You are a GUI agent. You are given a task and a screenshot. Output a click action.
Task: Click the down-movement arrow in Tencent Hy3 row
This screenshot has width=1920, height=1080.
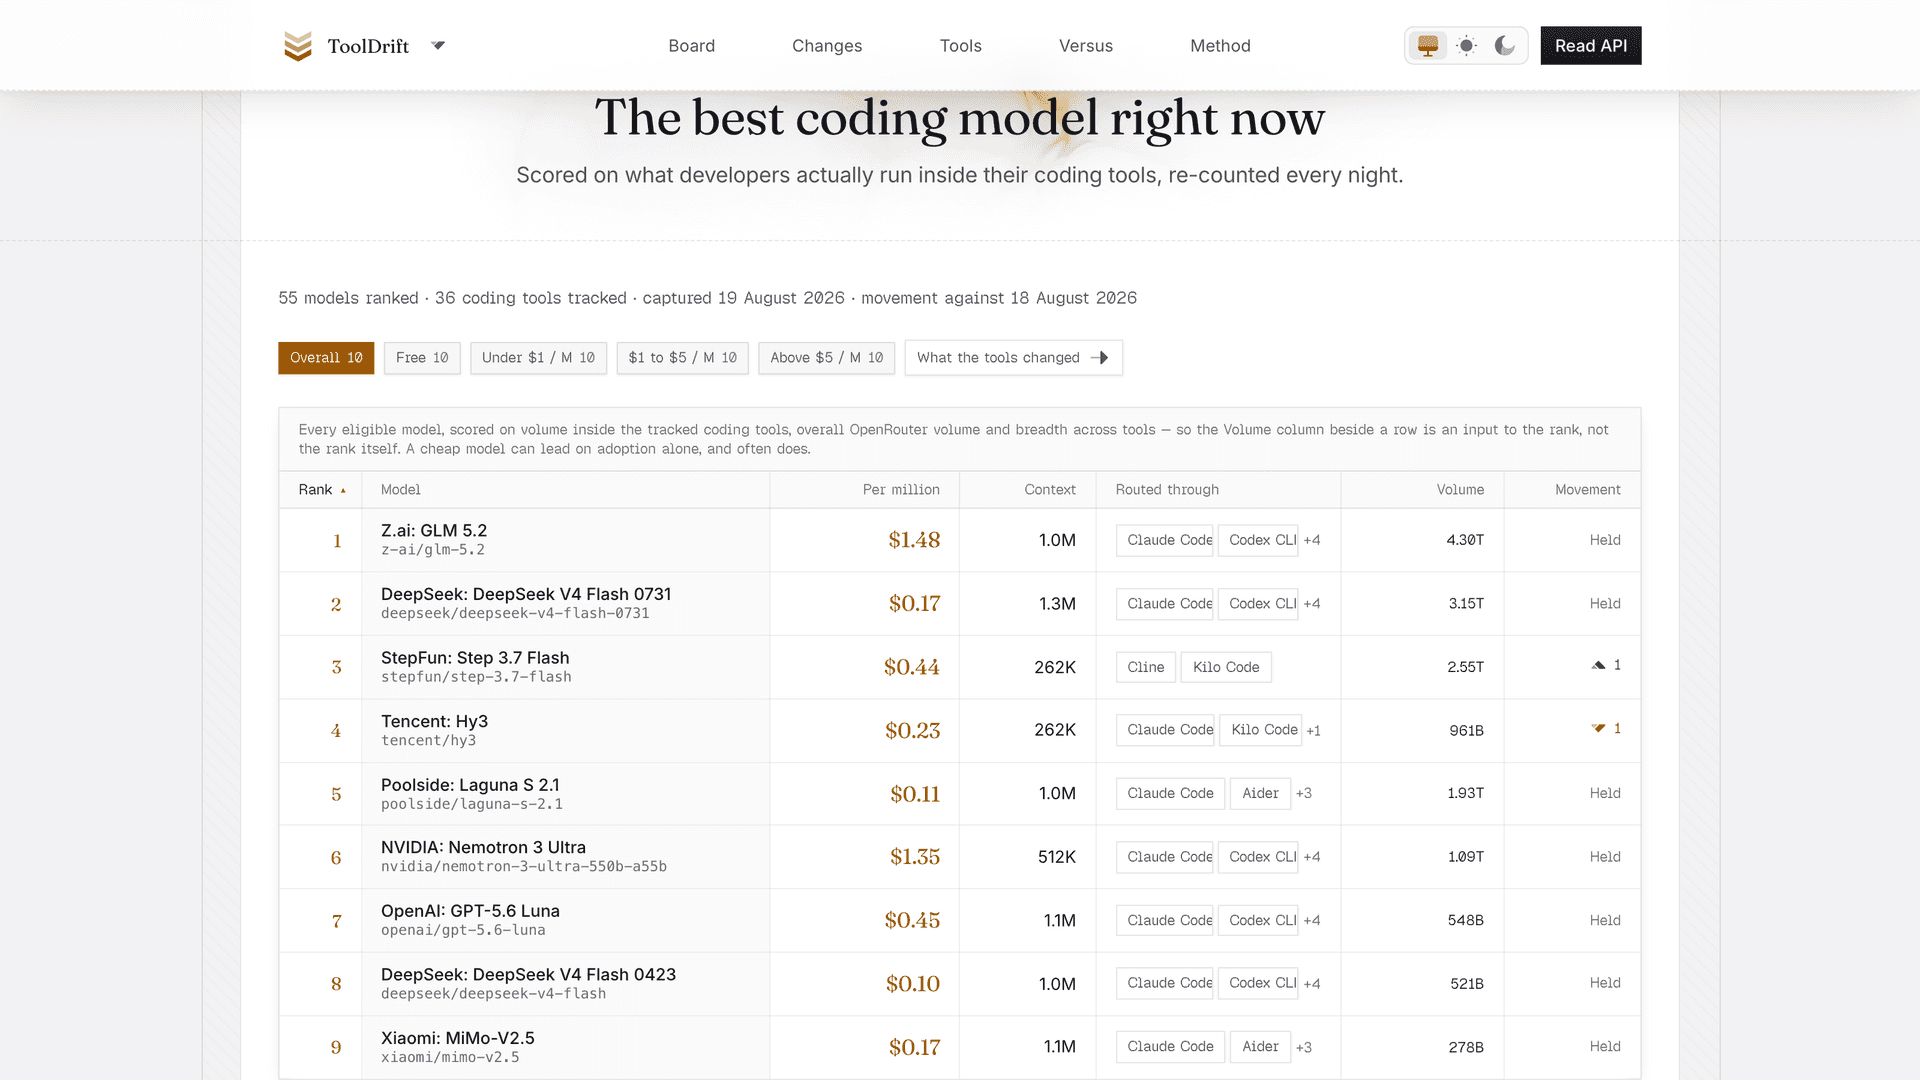(1598, 728)
